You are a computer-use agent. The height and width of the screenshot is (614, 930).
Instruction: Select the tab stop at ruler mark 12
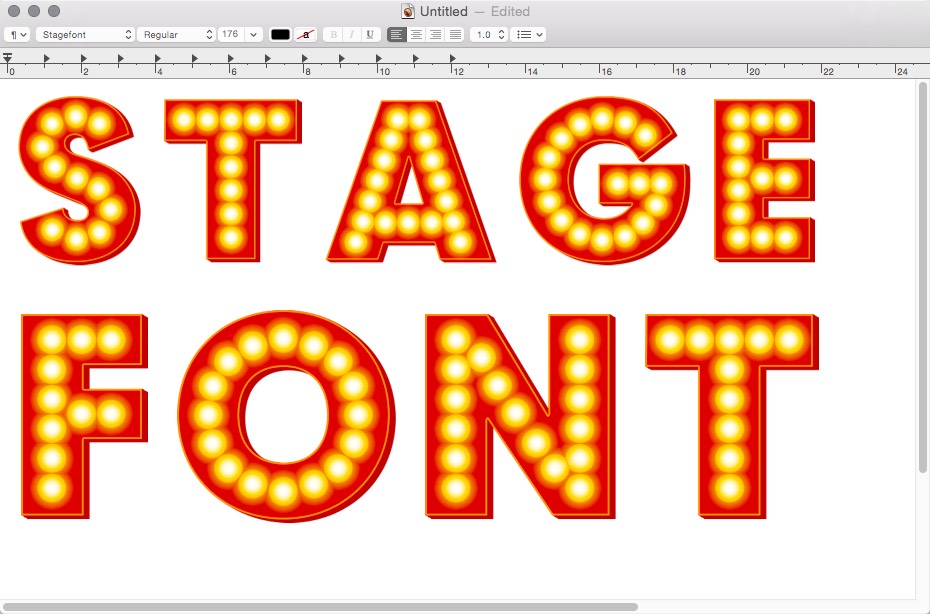[453, 58]
